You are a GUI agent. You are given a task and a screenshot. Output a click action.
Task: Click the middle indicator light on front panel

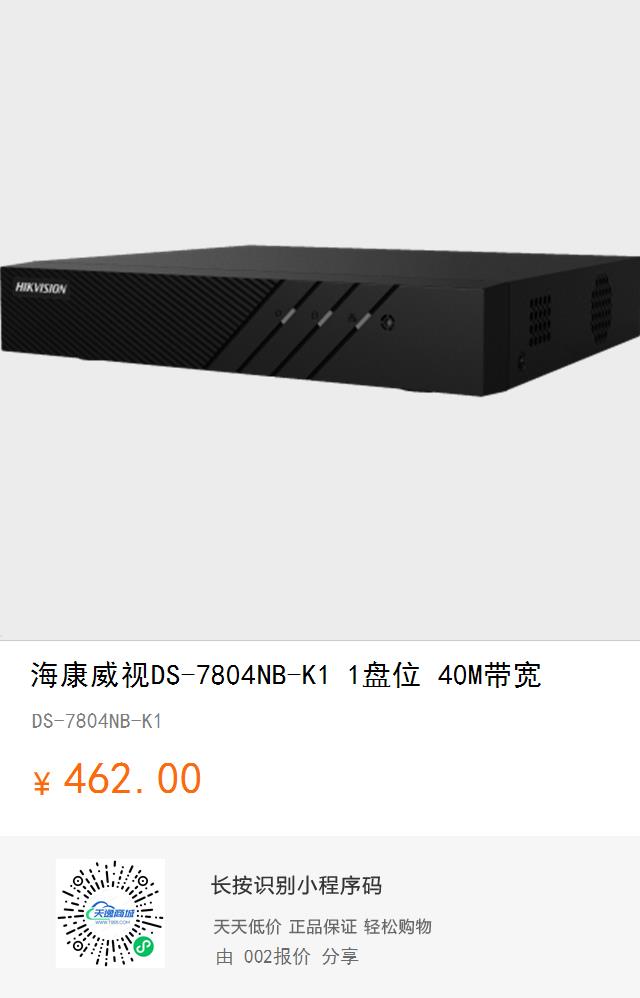point(324,318)
